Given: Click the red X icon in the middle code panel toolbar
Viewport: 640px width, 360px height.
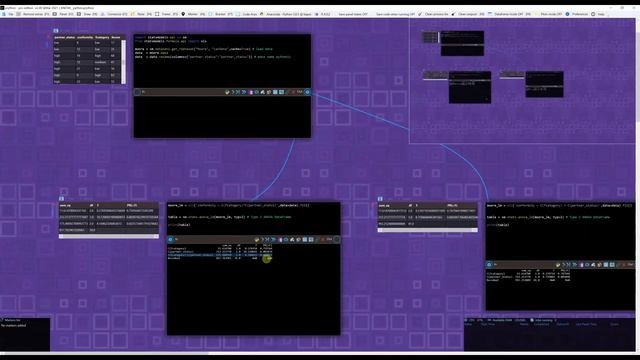Looking at the screenshot, I should pos(322,240).
